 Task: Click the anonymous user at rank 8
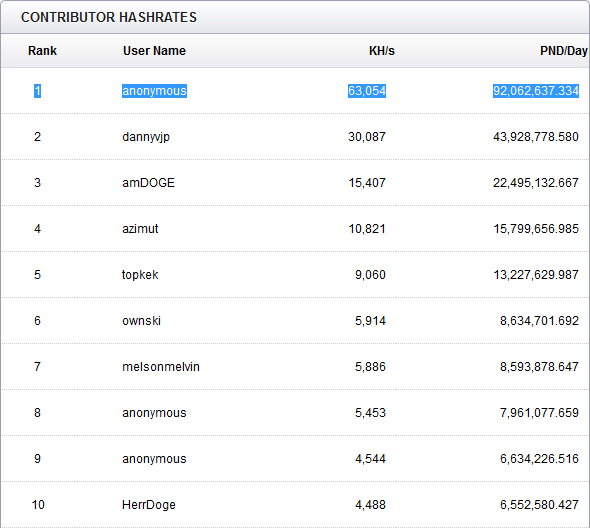pyautogui.click(x=154, y=413)
